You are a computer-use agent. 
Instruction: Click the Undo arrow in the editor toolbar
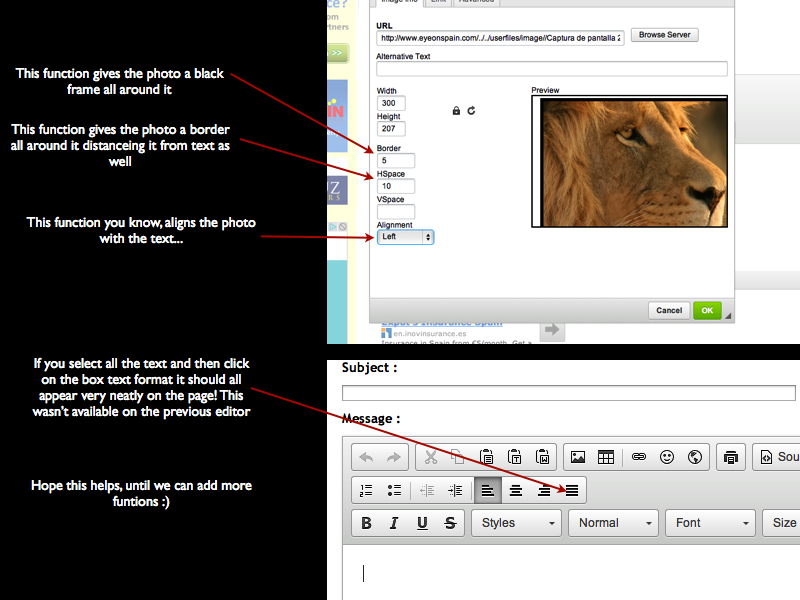366,457
